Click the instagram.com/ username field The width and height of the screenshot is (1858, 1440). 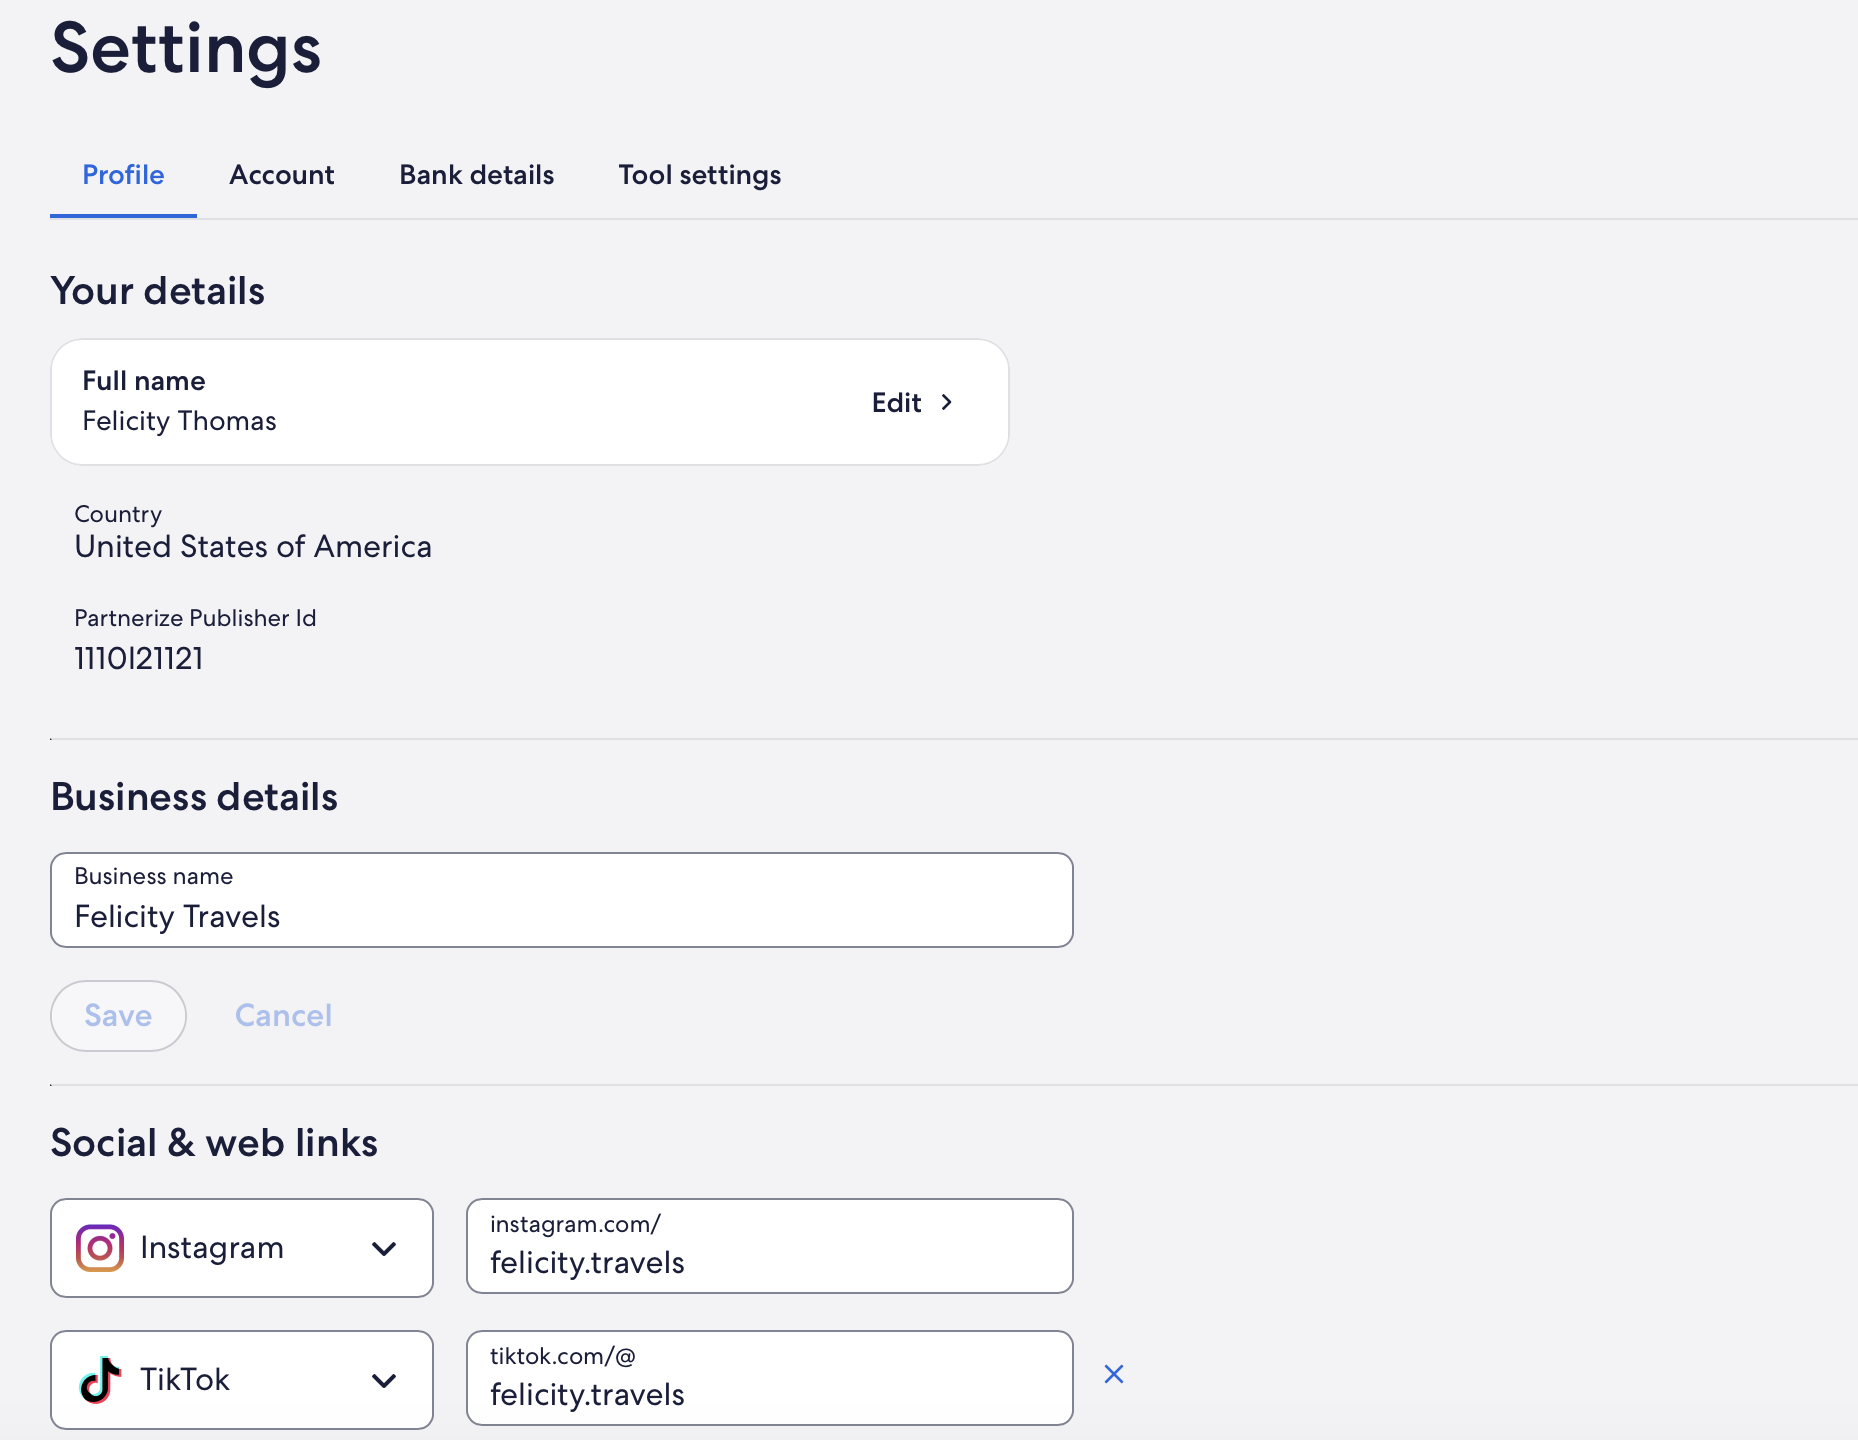click(768, 1262)
